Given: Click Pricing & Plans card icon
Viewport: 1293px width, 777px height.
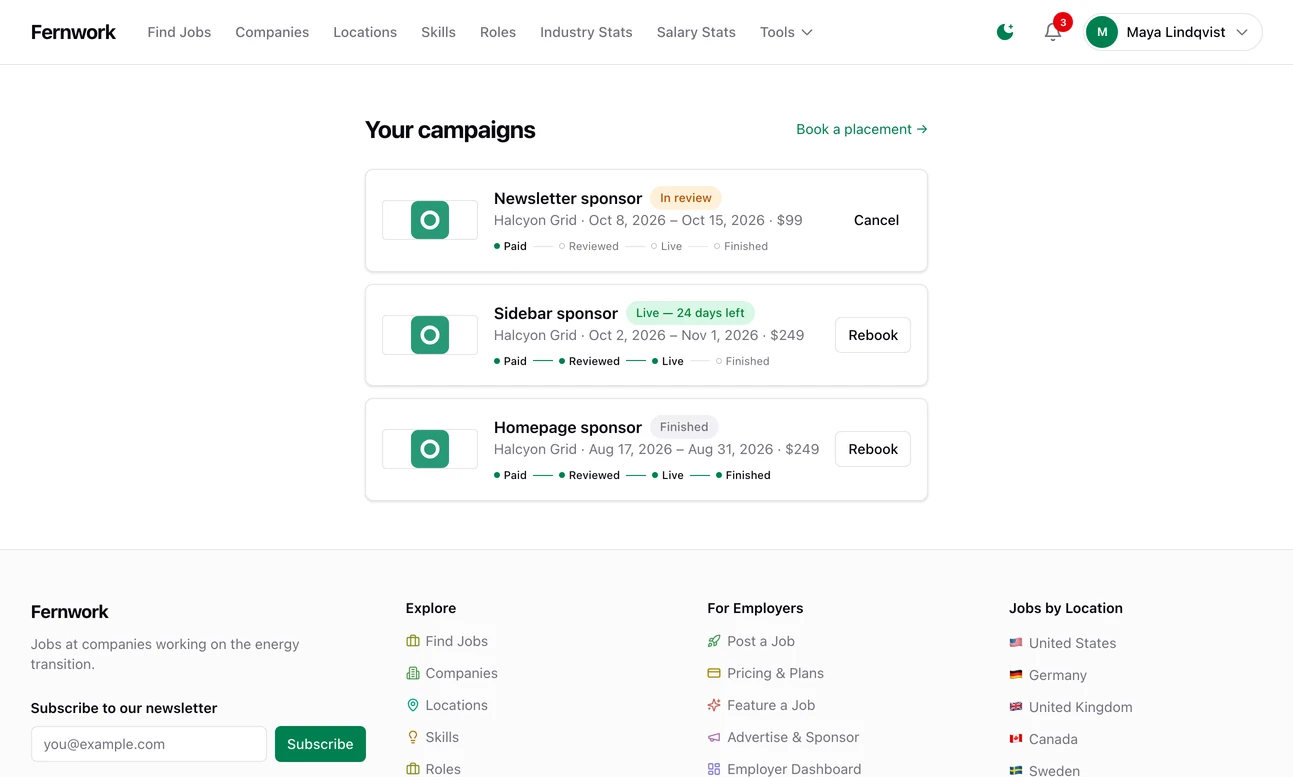Looking at the screenshot, I should click(x=714, y=673).
